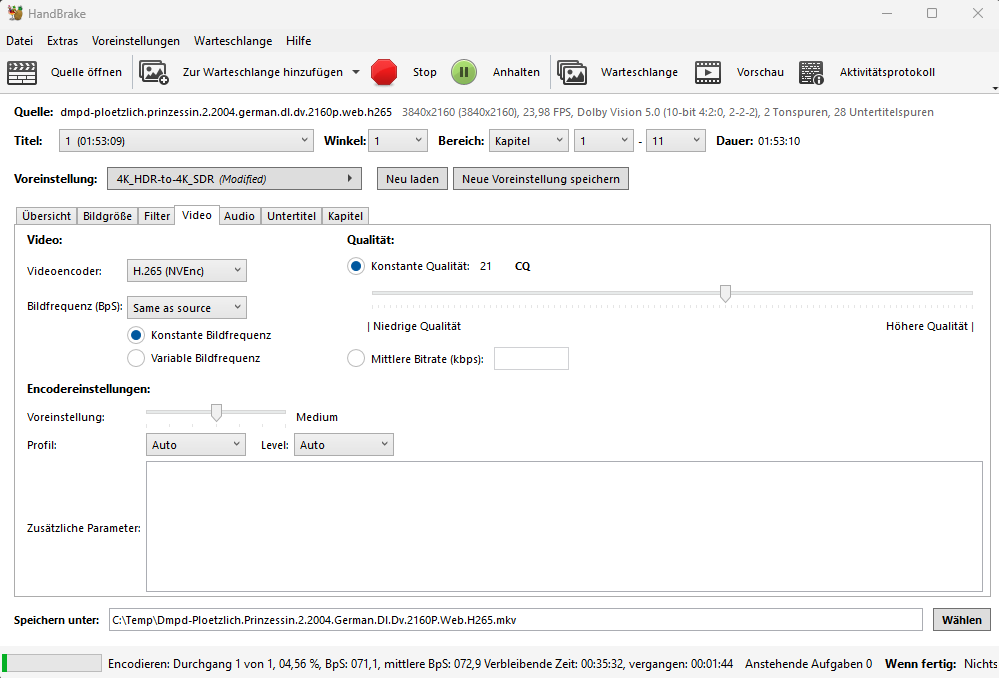This screenshot has height=678, width=999.
Task: Switch to the Untertitel tab
Action: (291, 216)
